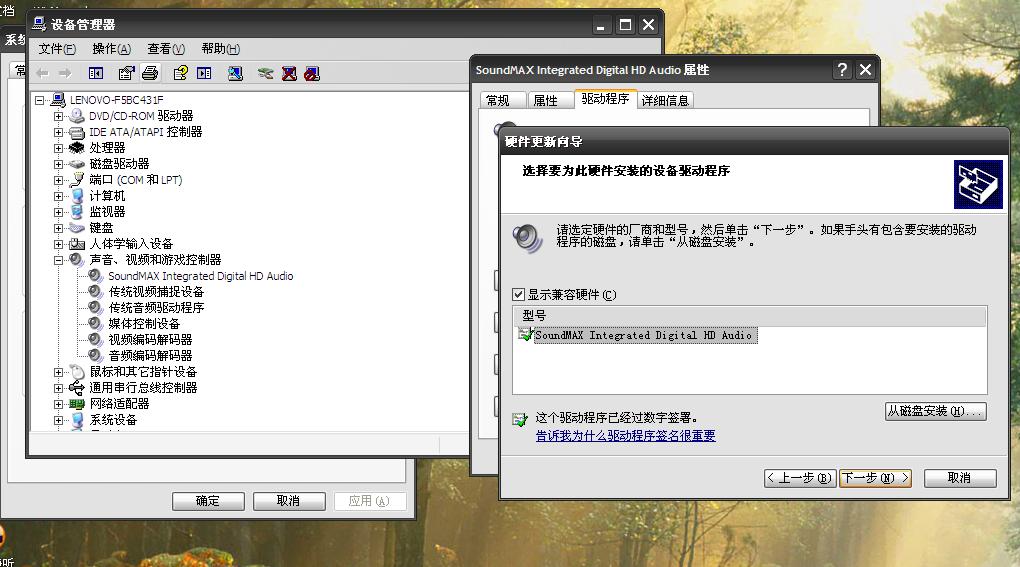Viewport: 1020px width, 567px height.
Task: Click the back arrow in Device Manager toolbar
Action: [x=43, y=73]
